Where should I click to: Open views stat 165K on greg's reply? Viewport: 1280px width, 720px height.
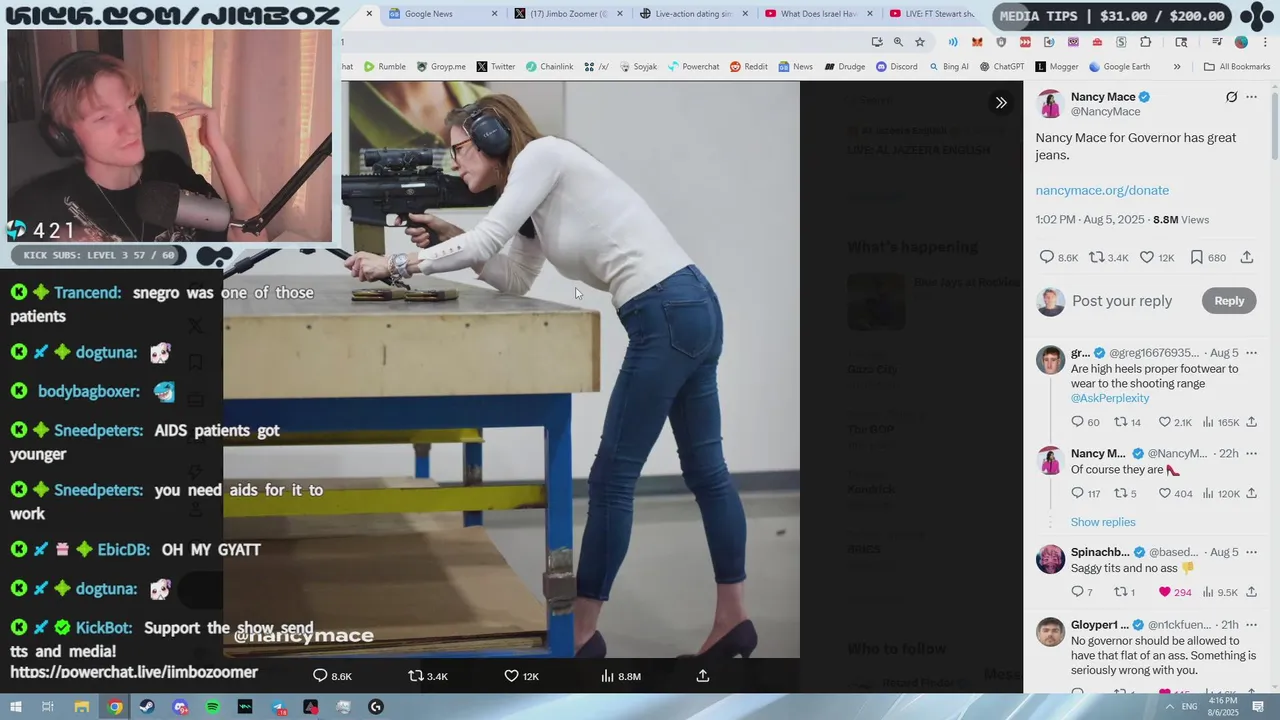[1220, 422]
